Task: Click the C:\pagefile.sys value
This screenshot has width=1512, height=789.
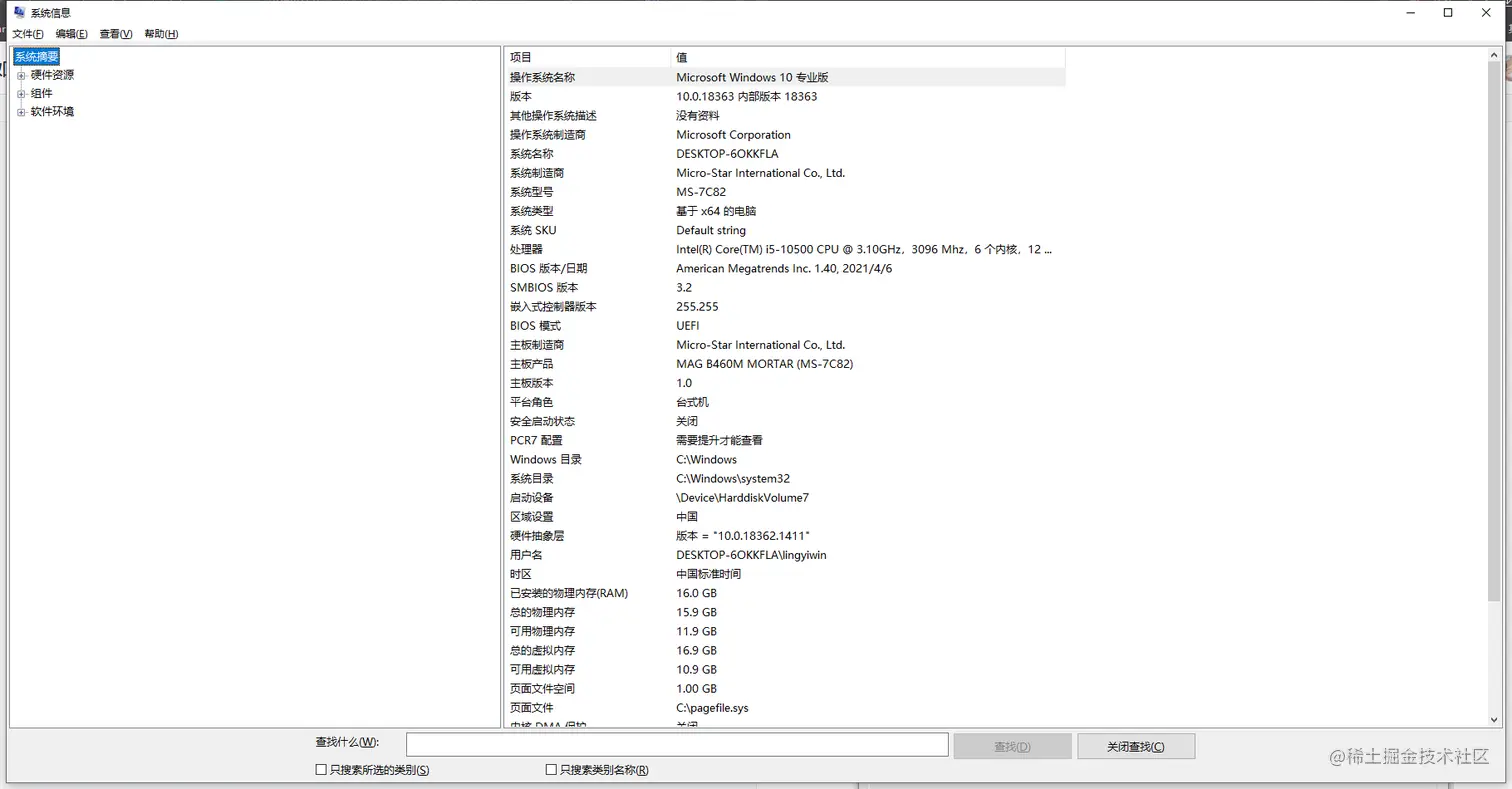Action: point(712,708)
